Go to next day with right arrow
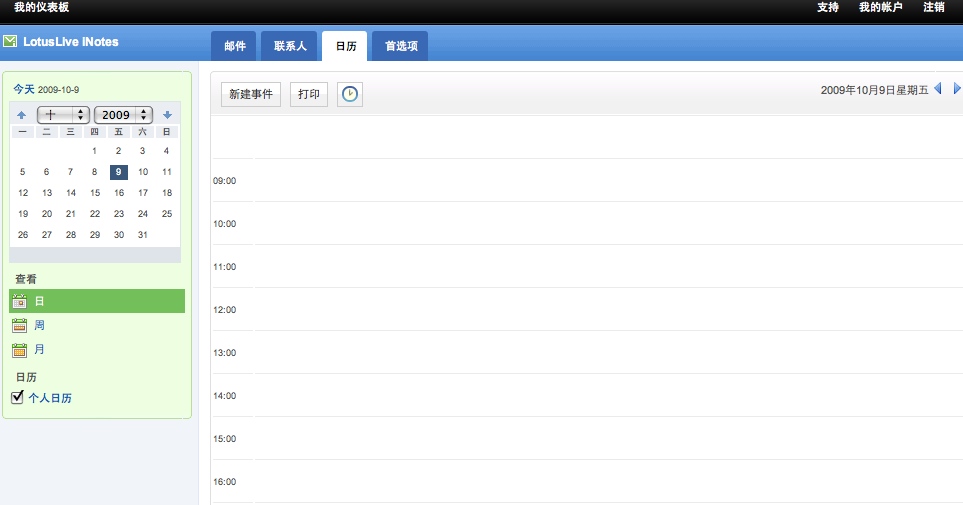This screenshot has width=963, height=505. click(957, 89)
